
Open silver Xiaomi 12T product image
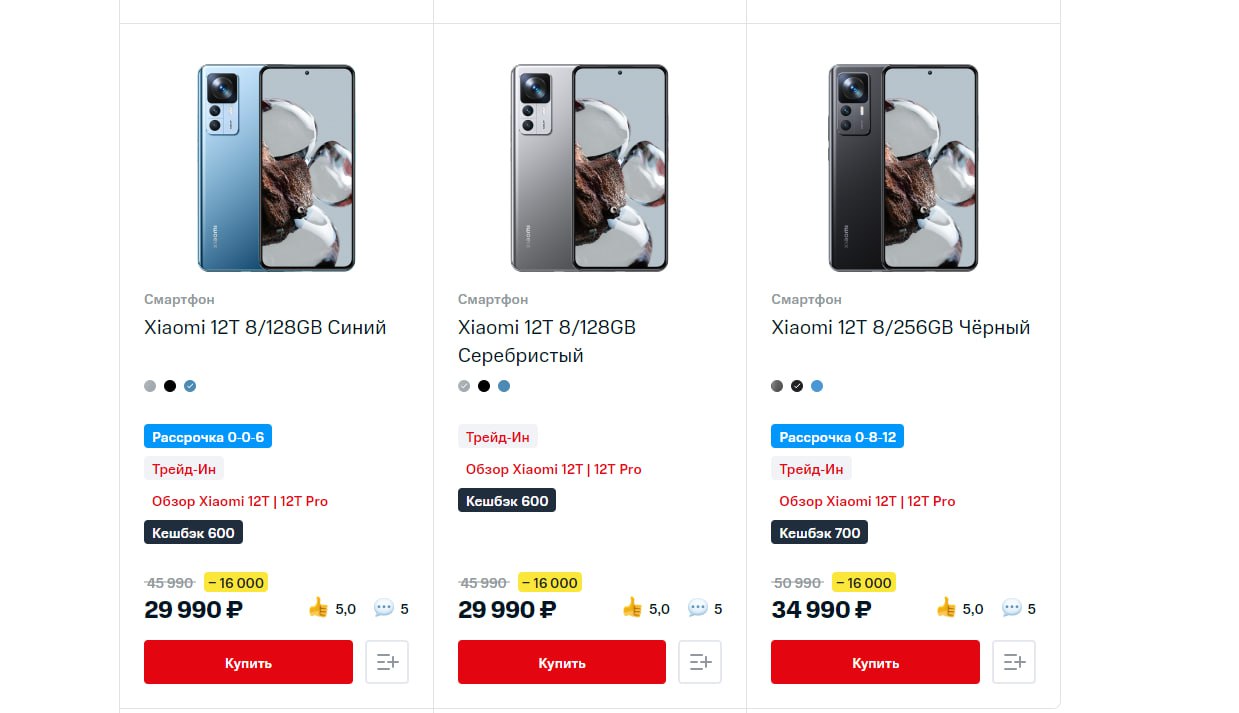coord(589,168)
